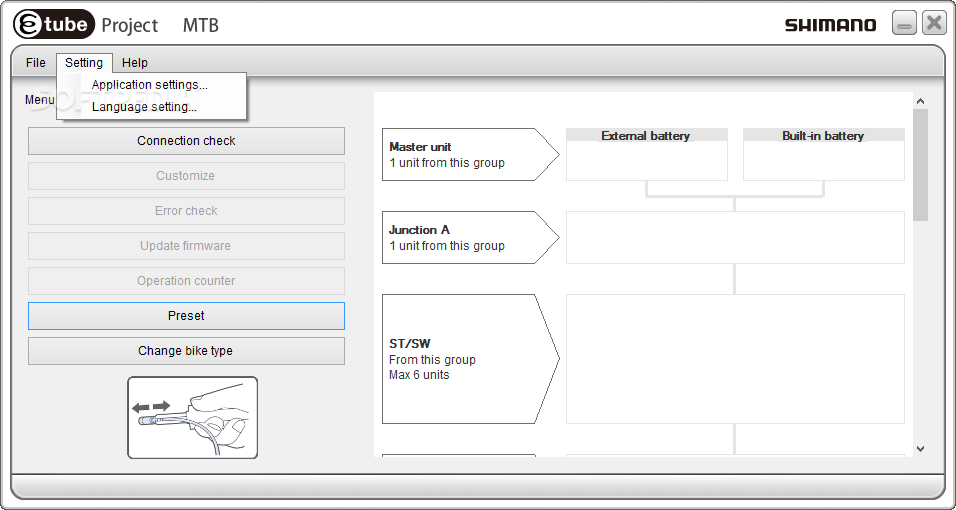Click the E-tube Project logo
The height and width of the screenshot is (510, 956).
point(85,24)
